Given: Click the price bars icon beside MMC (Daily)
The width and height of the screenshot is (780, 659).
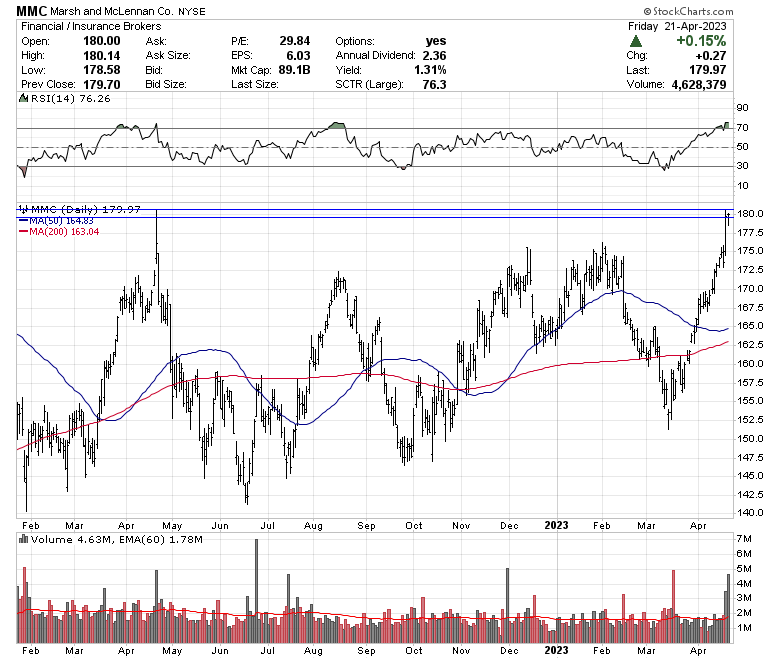Looking at the screenshot, I should [23, 209].
